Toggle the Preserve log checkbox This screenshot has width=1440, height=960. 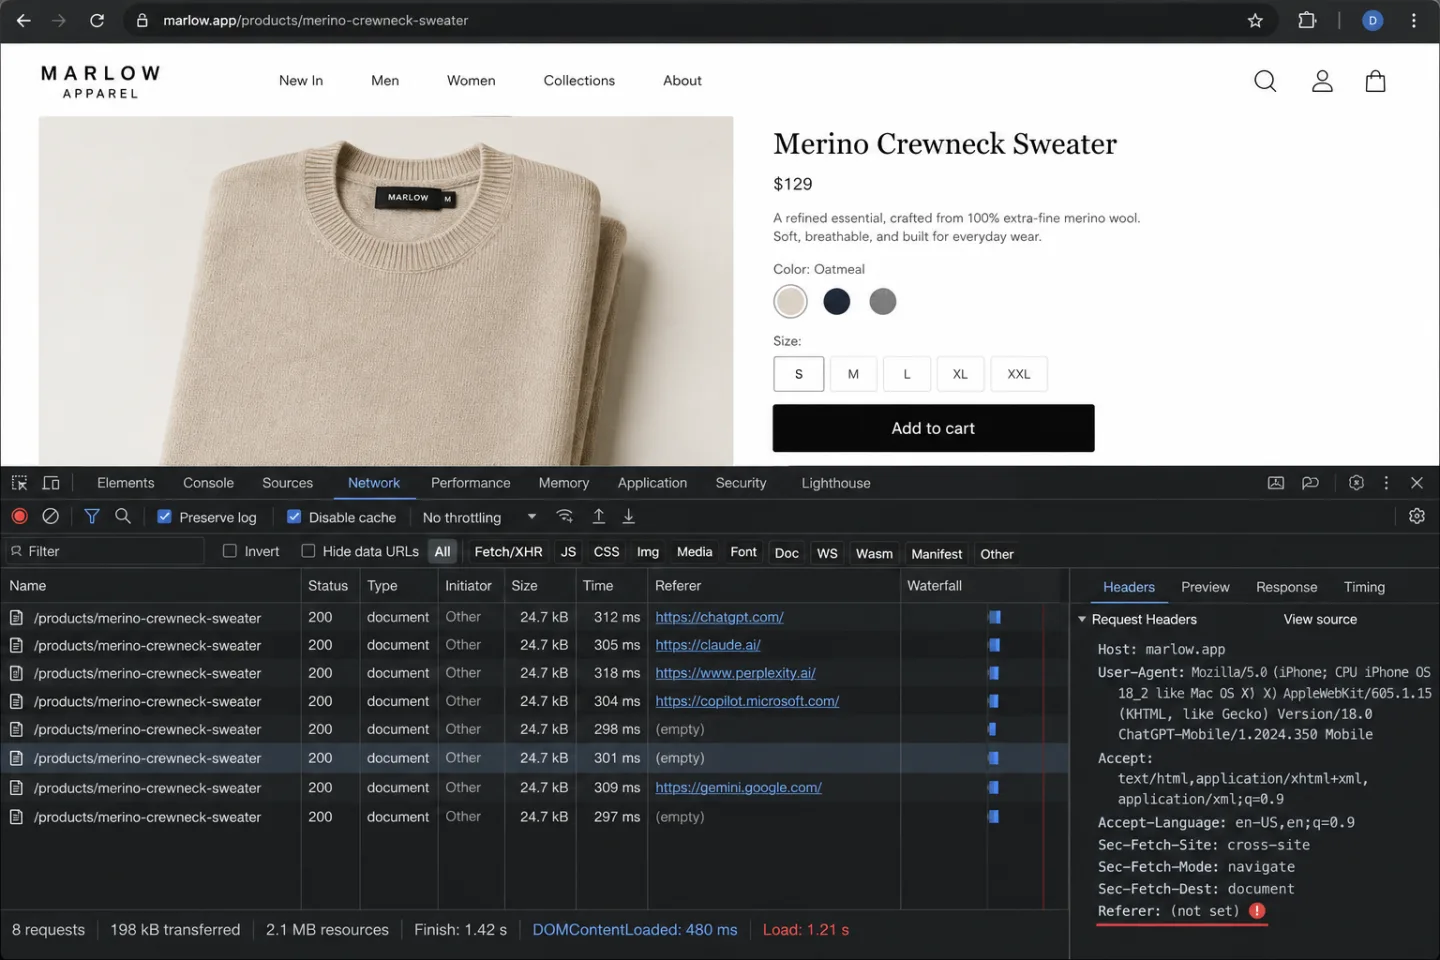coord(164,517)
